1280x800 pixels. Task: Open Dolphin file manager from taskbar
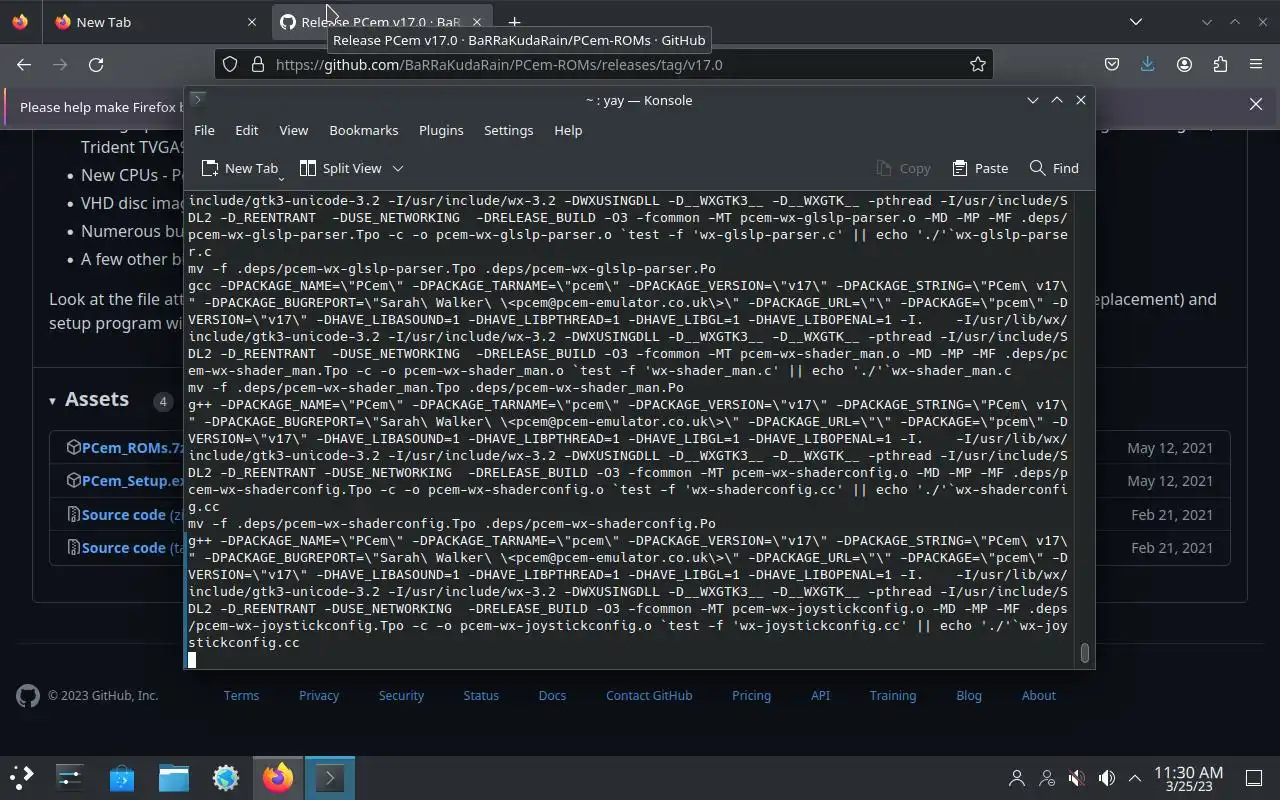tap(174, 777)
